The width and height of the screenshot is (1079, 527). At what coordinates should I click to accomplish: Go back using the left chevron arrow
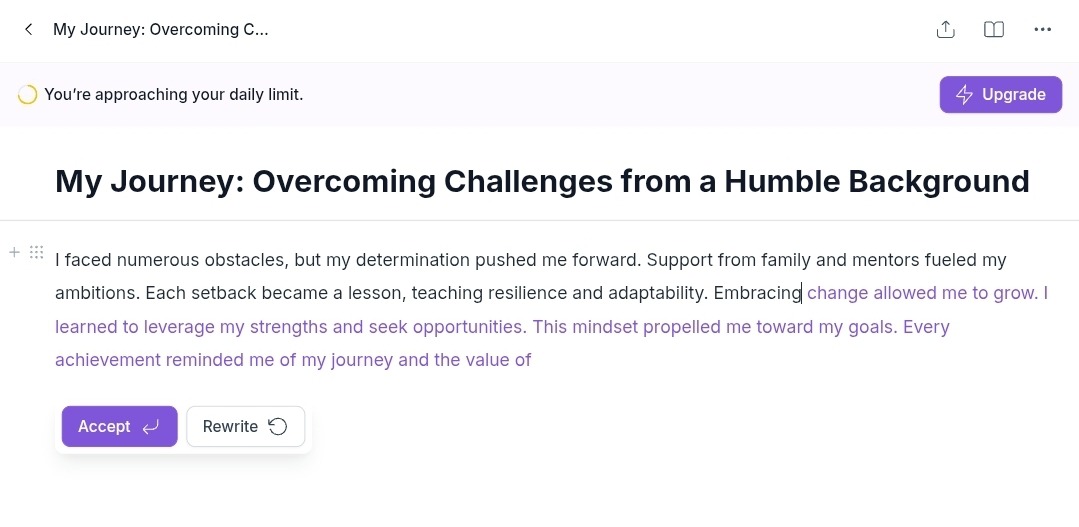[28, 30]
